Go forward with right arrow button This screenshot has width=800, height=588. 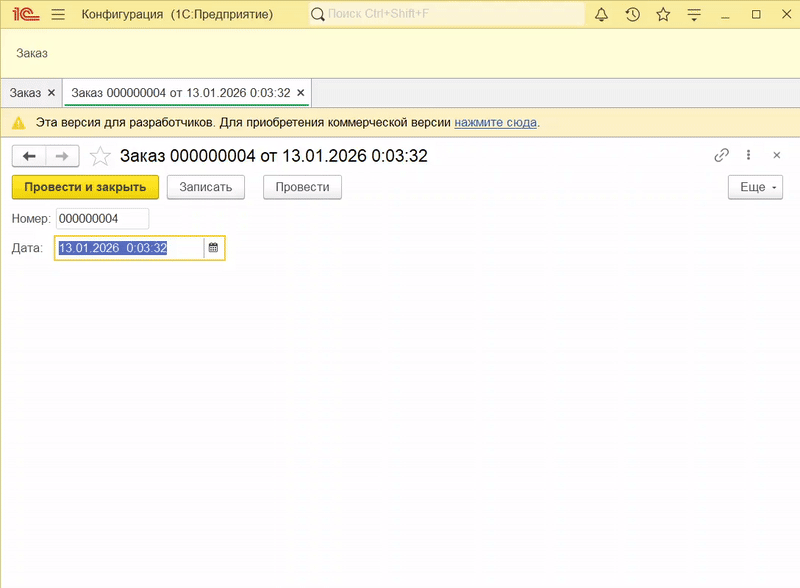62,156
